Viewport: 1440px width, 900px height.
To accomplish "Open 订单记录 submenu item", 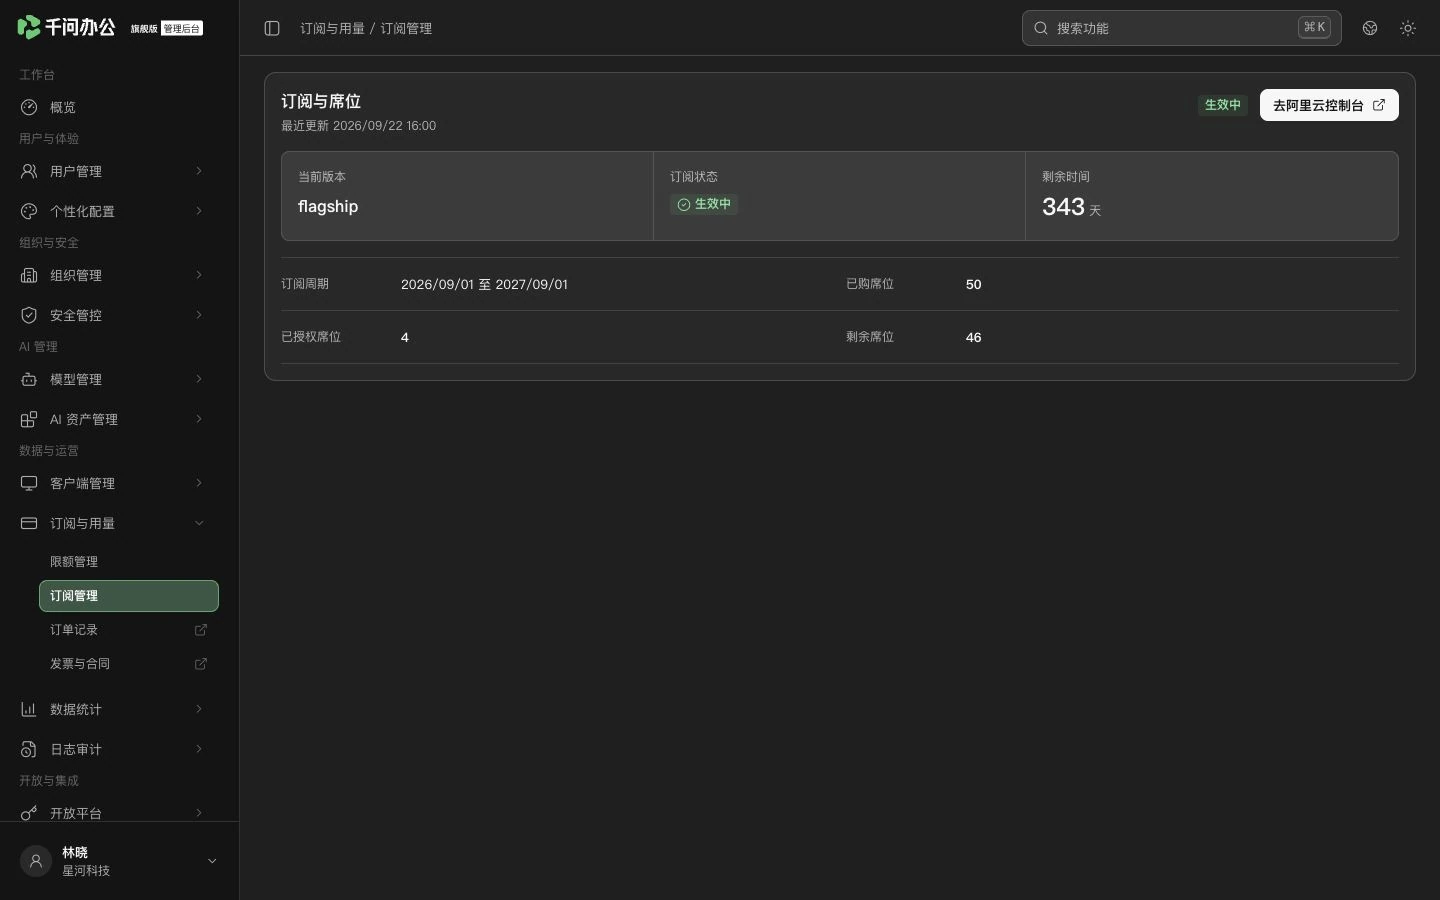I will [129, 630].
